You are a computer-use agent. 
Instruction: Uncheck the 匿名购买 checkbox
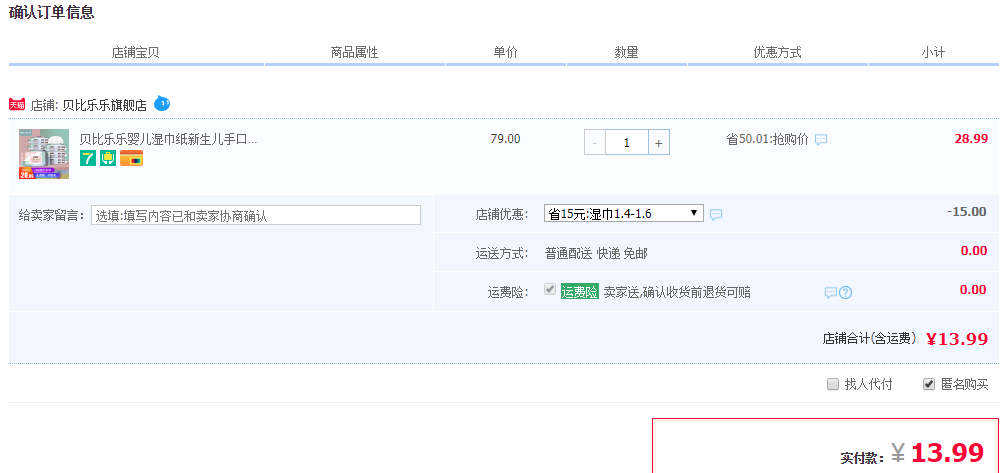[929, 384]
